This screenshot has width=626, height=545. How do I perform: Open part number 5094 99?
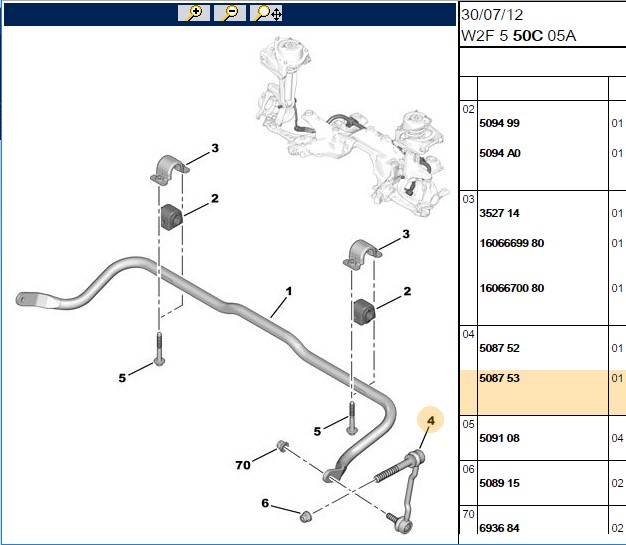[499, 123]
